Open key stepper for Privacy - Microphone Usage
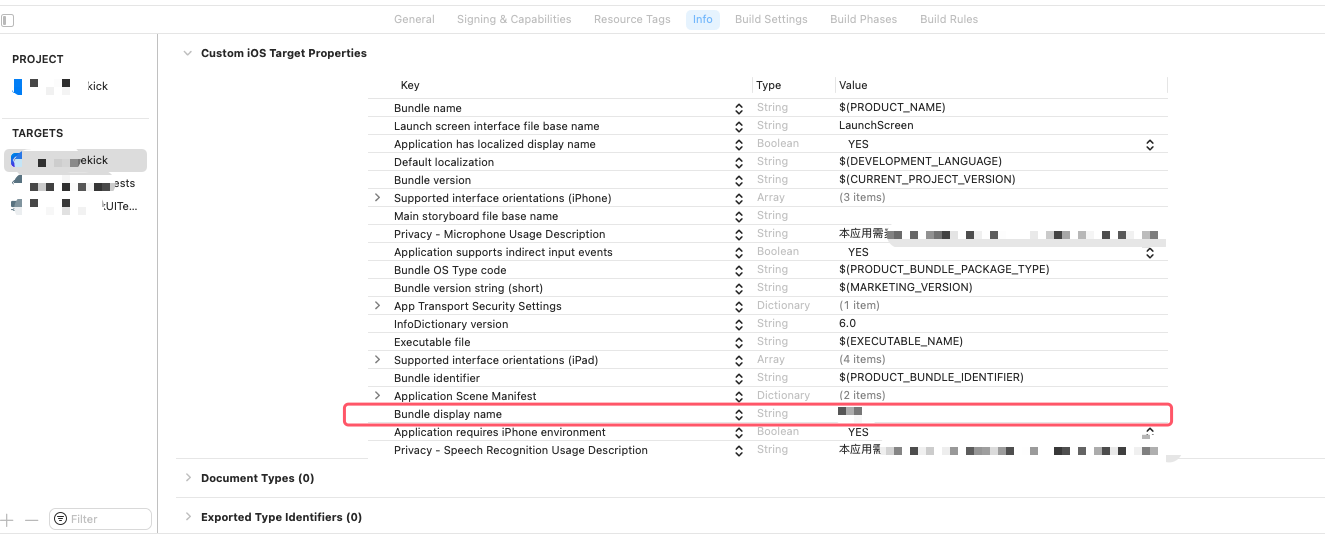1325x541 pixels. click(739, 234)
